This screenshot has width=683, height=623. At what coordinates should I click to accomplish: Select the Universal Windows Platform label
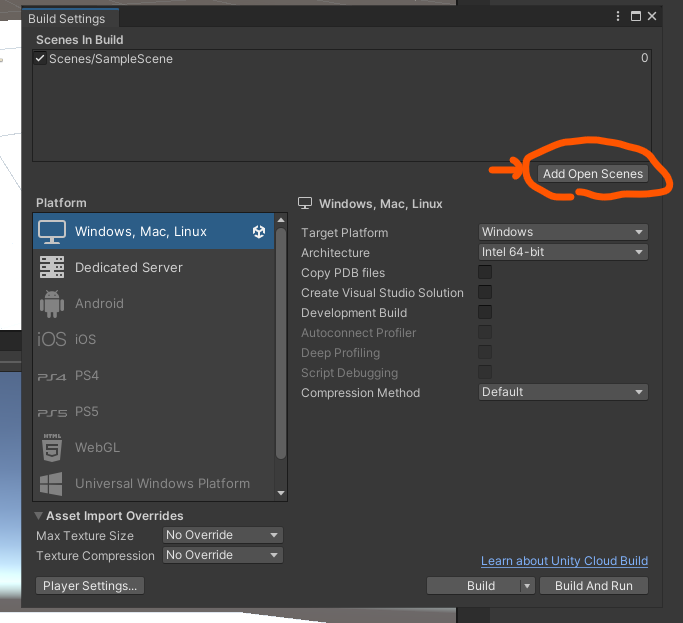[162, 484]
